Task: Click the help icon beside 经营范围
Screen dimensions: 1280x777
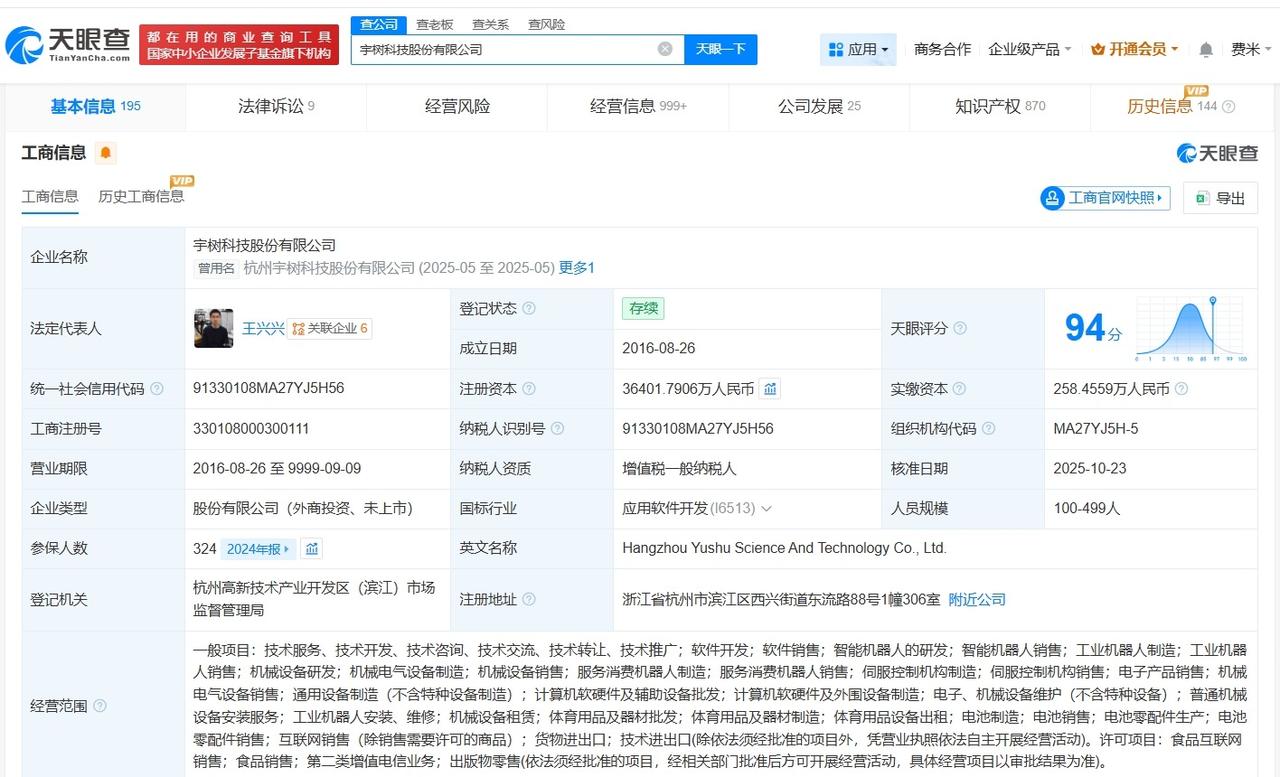Action: [98, 706]
